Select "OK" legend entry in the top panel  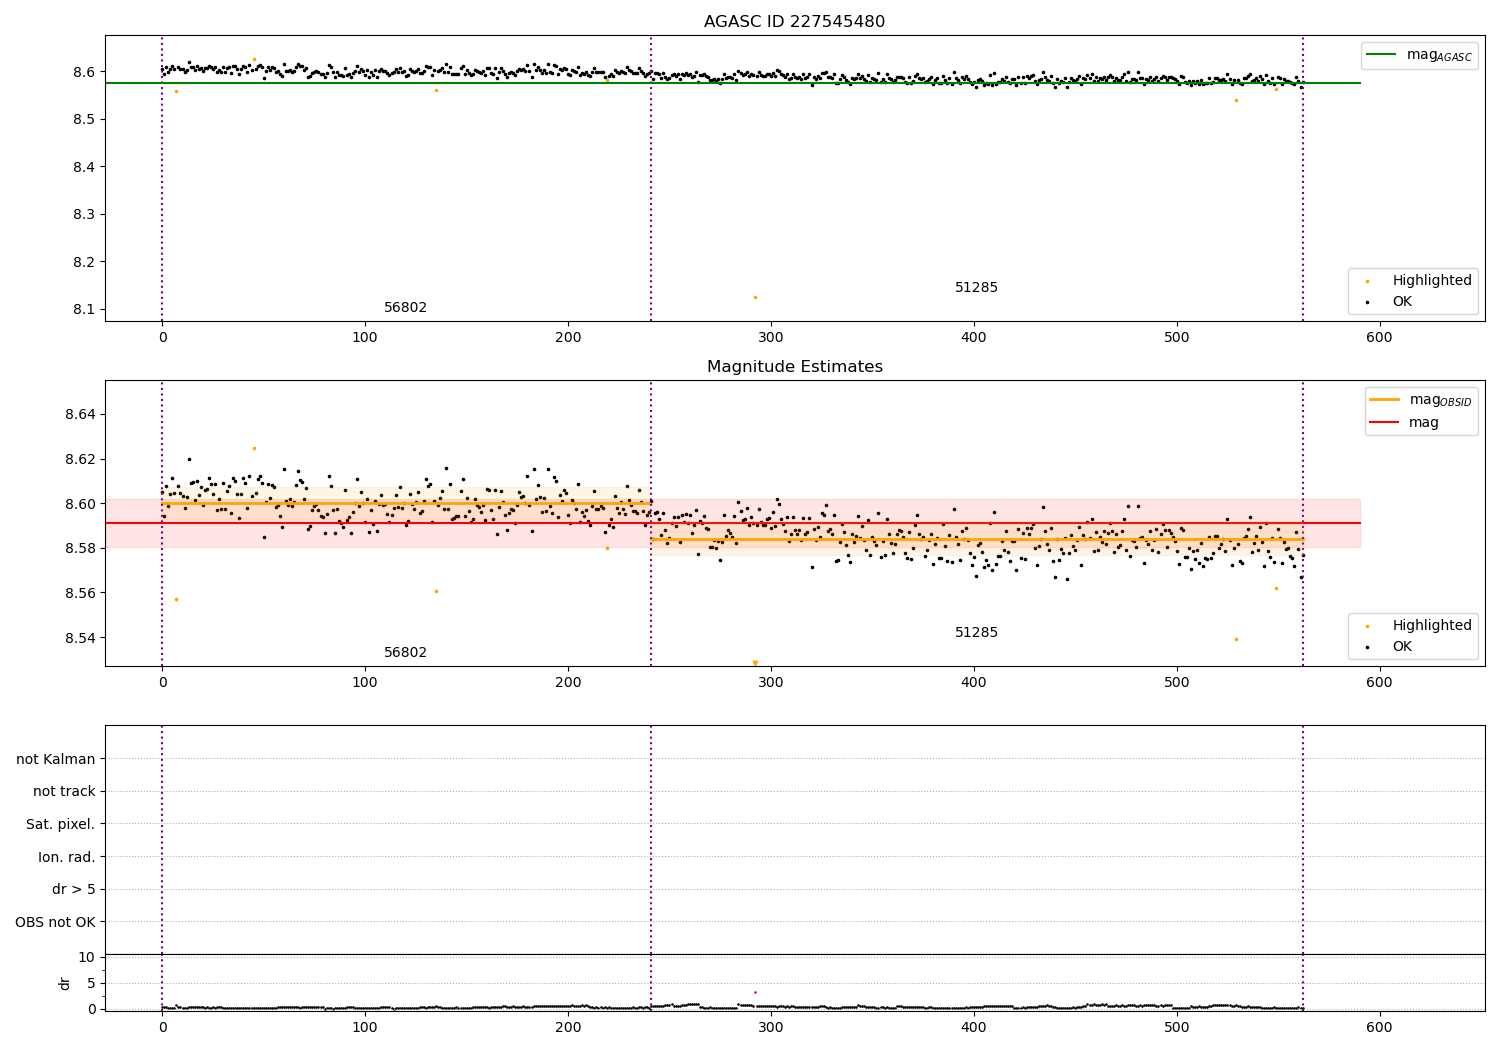click(1402, 302)
